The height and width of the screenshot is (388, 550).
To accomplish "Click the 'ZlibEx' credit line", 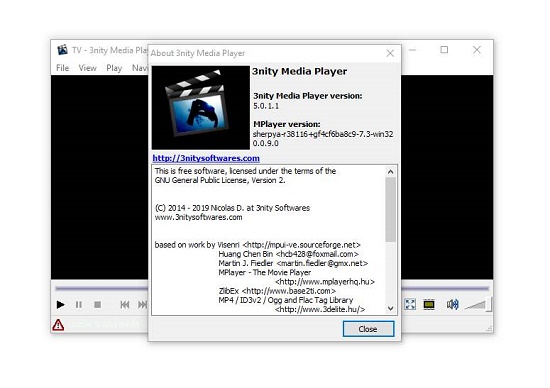I will [x=277, y=291].
